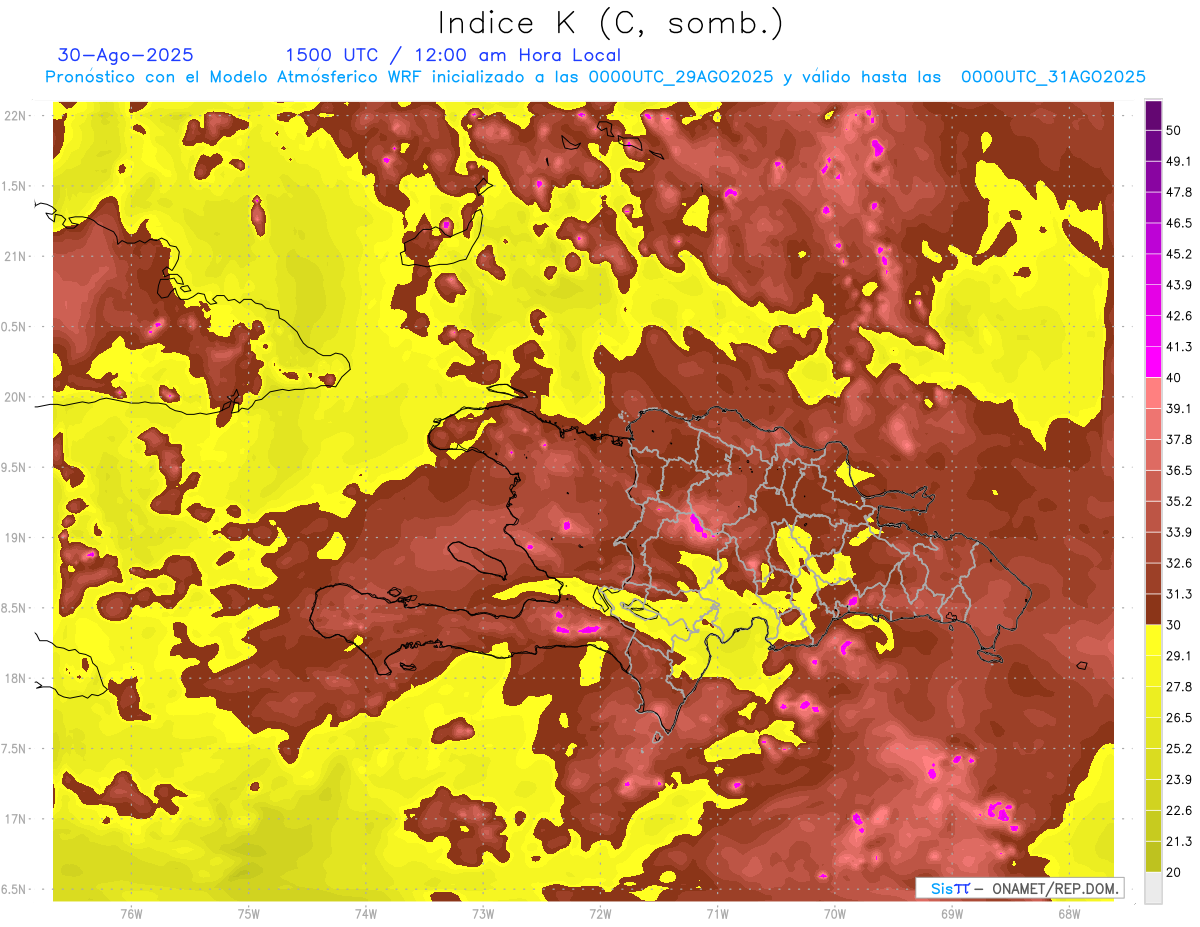Click the '69W' longitude label
Screen dimensions: 1200x927
tap(952, 913)
